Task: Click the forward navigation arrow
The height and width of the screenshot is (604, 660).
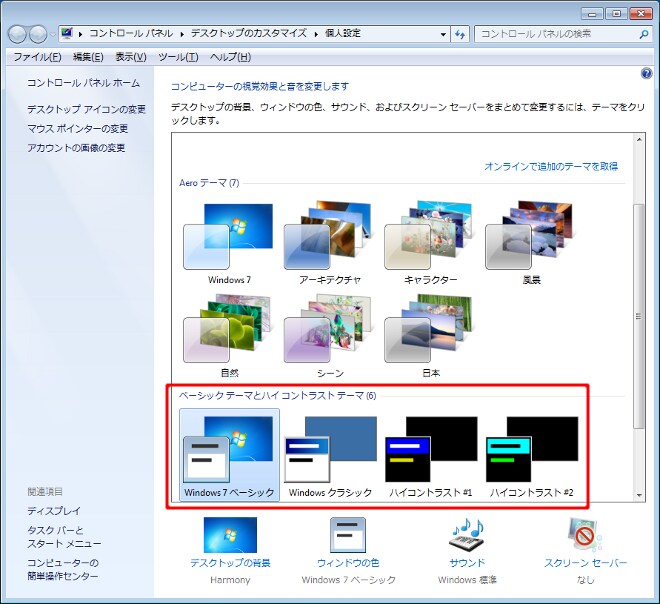Action: pos(38,34)
